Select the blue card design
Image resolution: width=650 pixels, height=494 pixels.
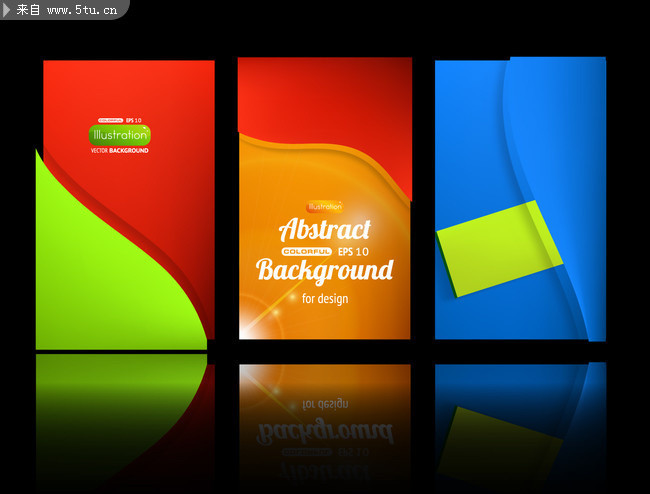tap(520, 199)
